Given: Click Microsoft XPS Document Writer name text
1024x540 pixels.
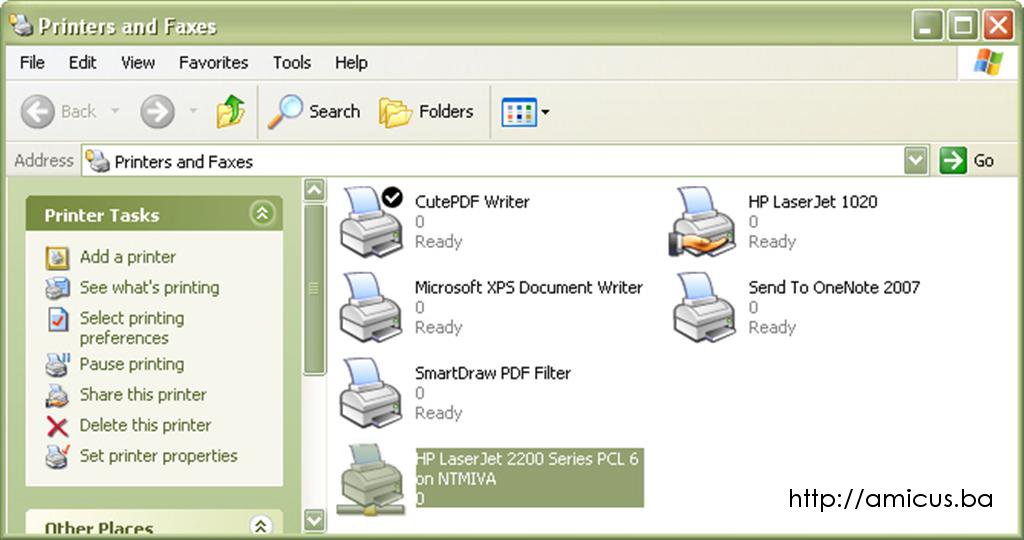Looking at the screenshot, I should [529, 288].
